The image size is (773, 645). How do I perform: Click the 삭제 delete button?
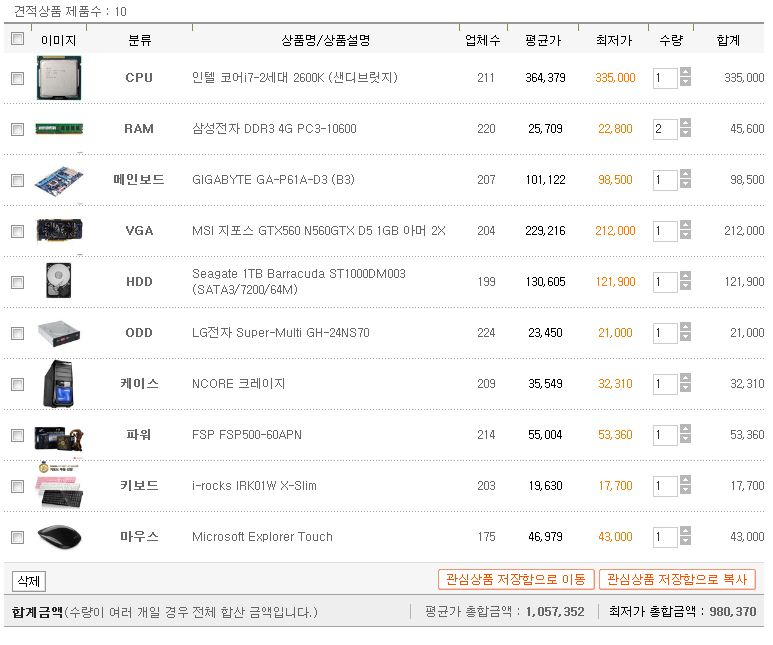pyautogui.click(x=29, y=581)
